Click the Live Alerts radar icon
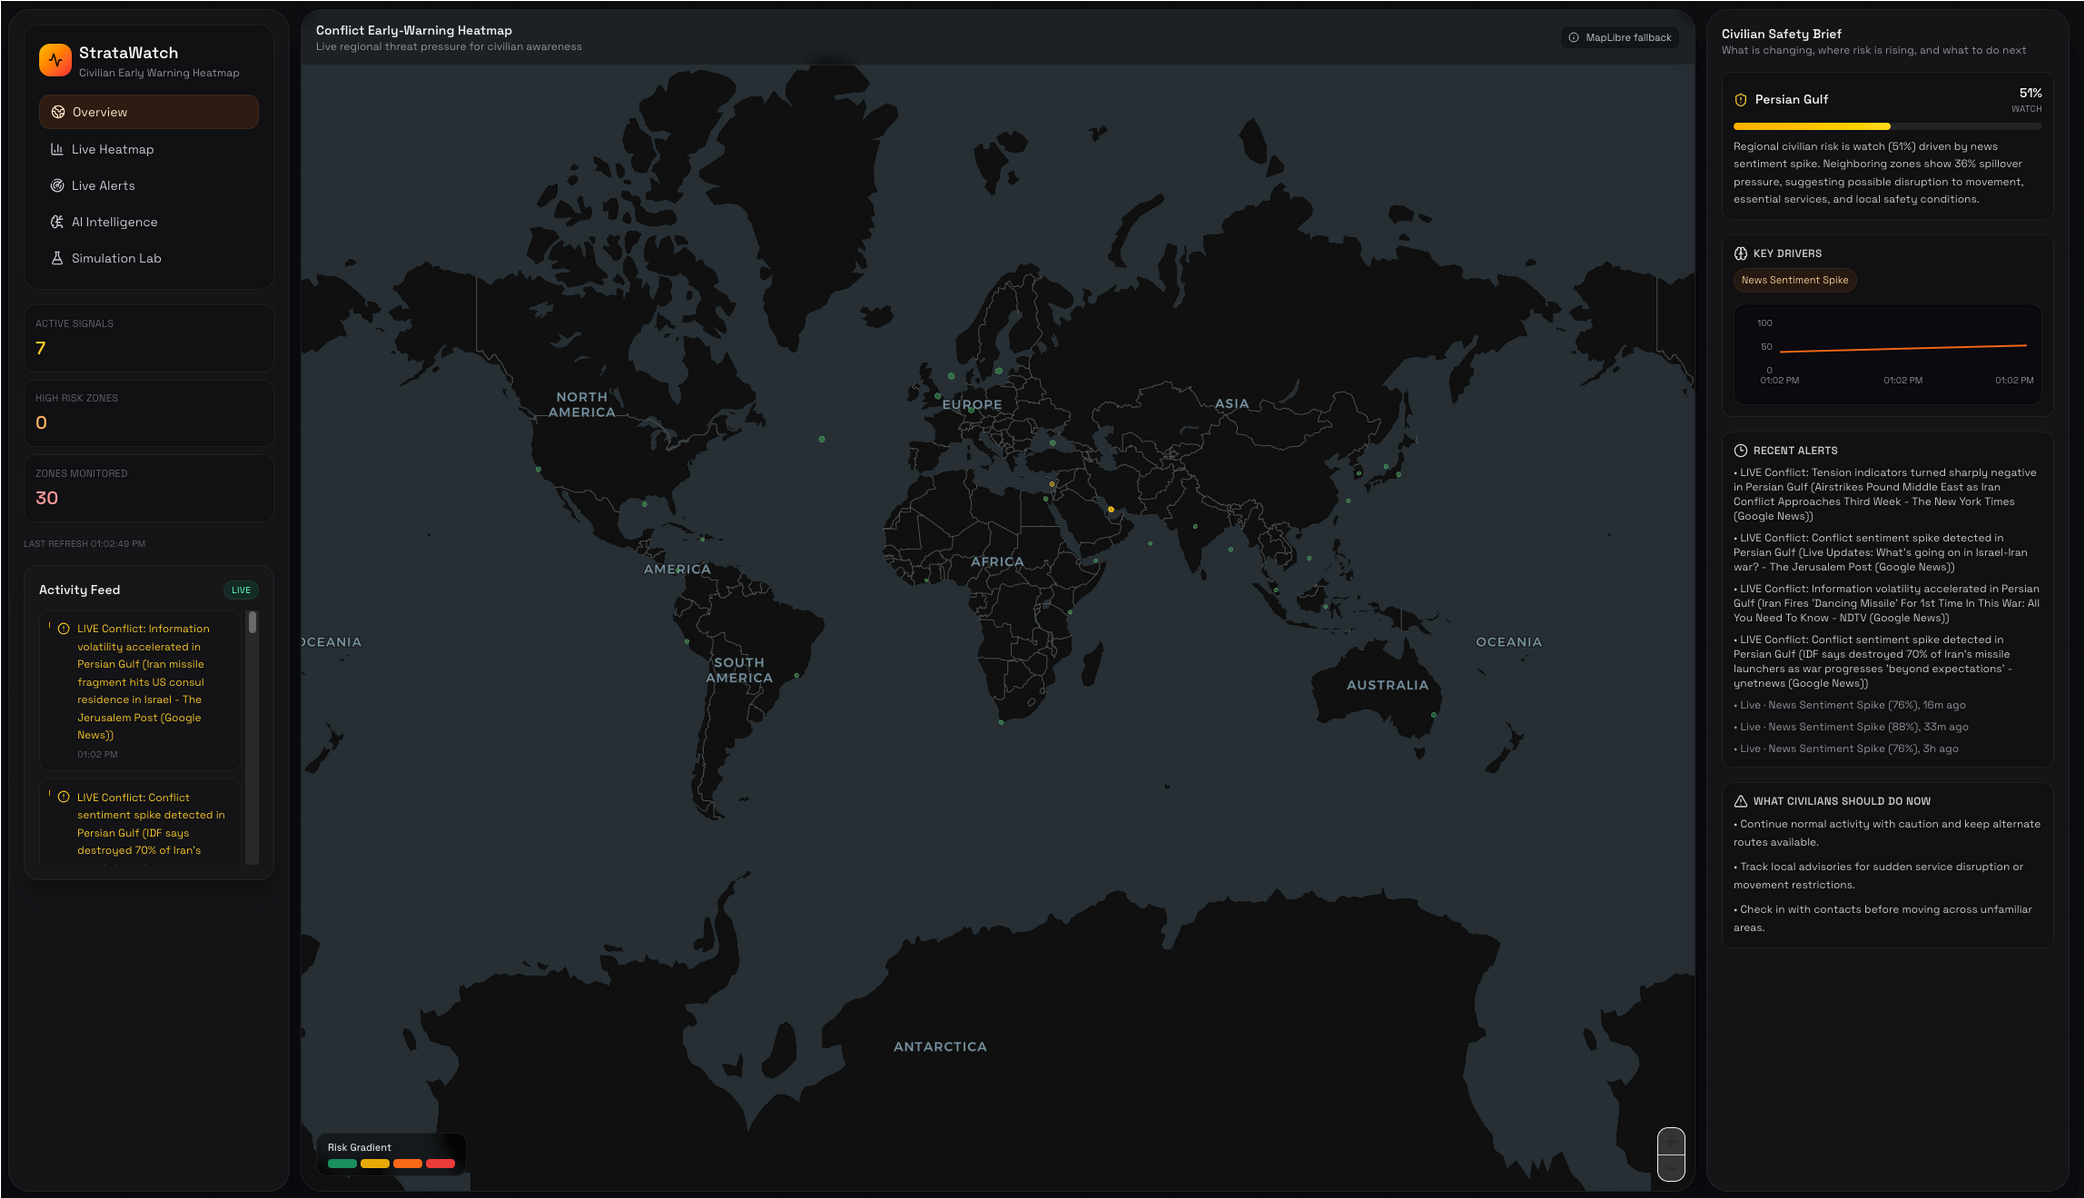The height and width of the screenshot is (1198, 2084). (57, 186)
